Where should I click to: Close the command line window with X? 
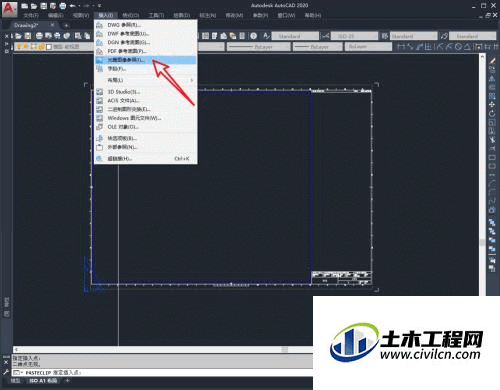(x=6, y=362)
